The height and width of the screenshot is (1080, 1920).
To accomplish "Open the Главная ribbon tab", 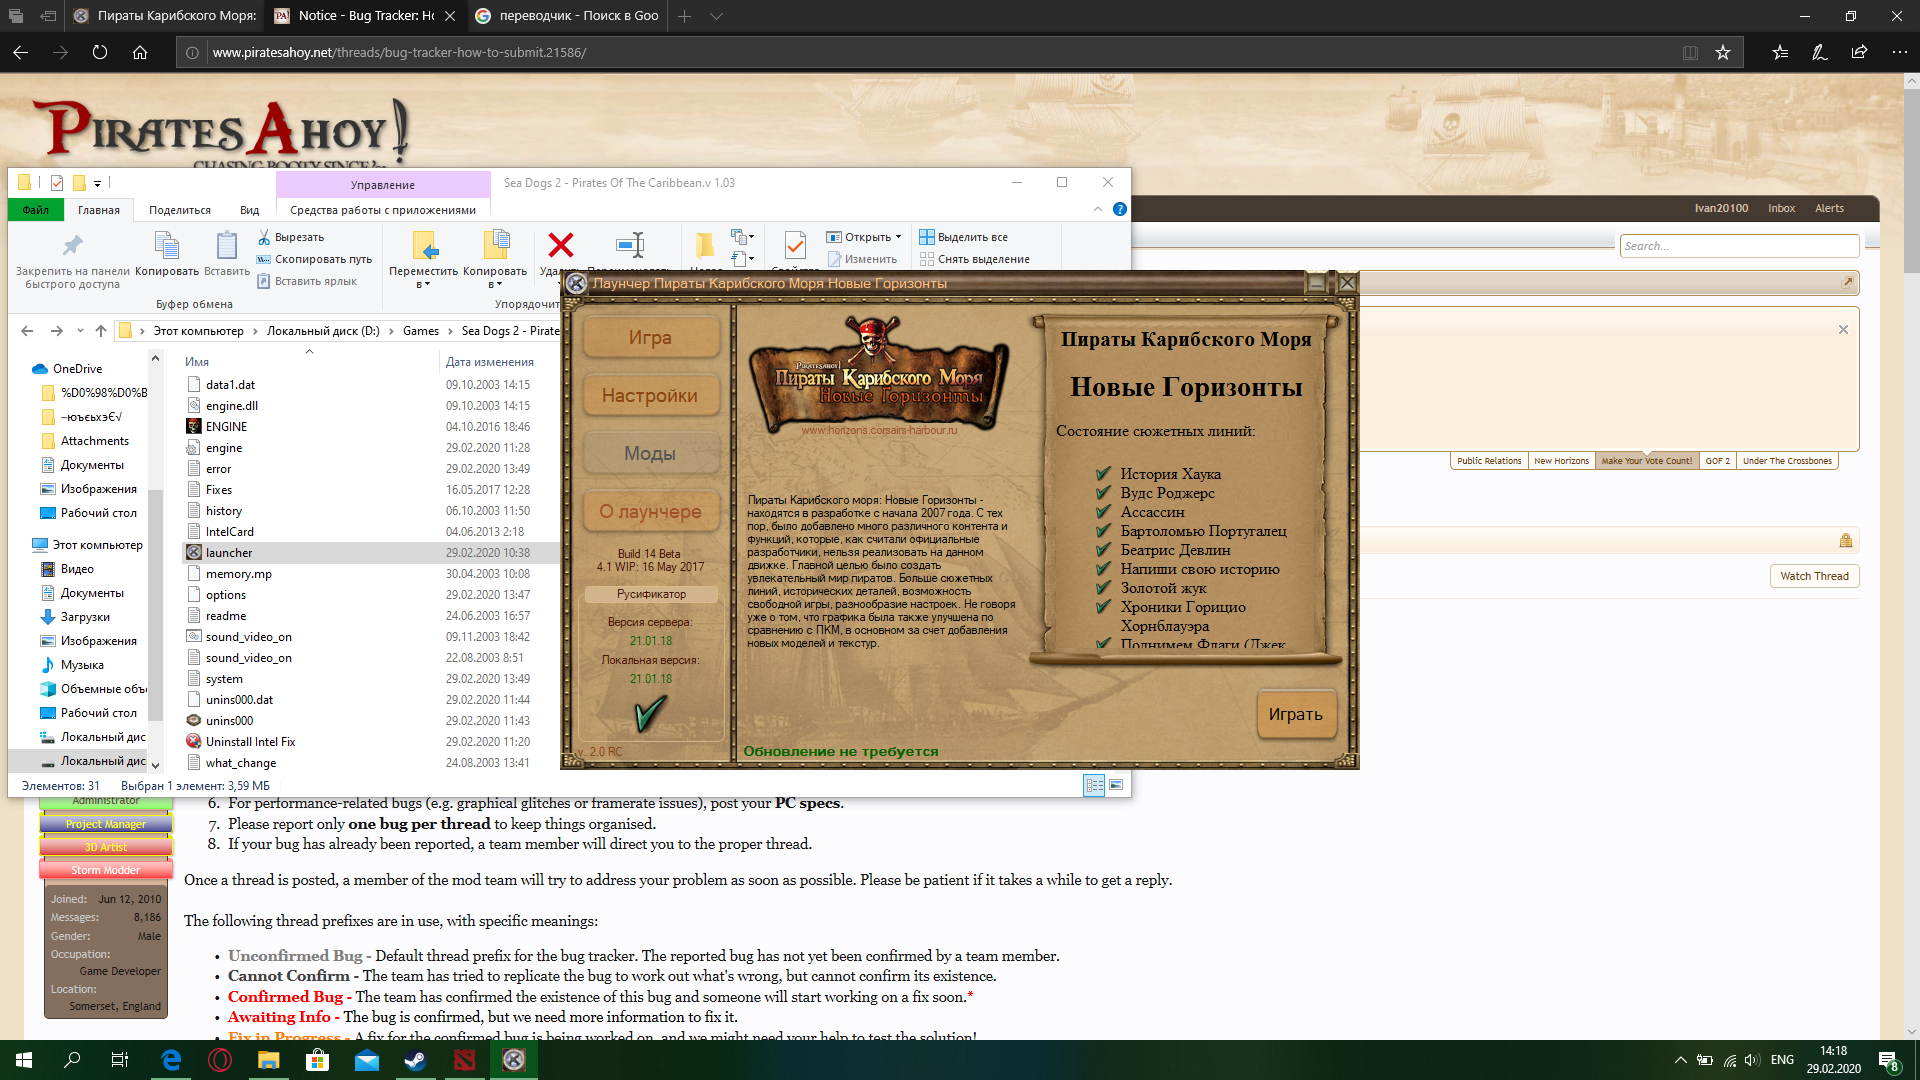I will 99,210.
